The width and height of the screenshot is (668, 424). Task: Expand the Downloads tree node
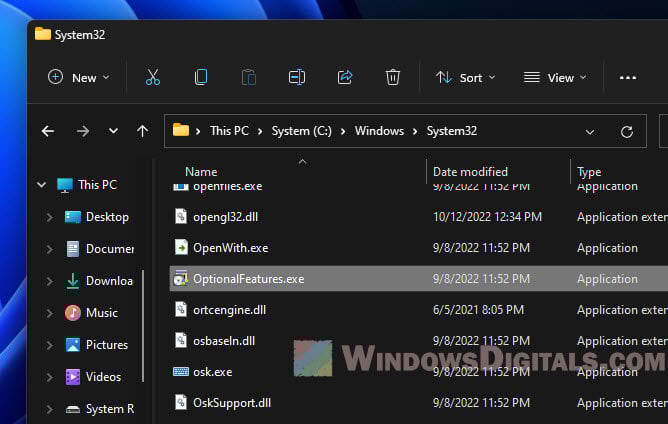(49, 281)
